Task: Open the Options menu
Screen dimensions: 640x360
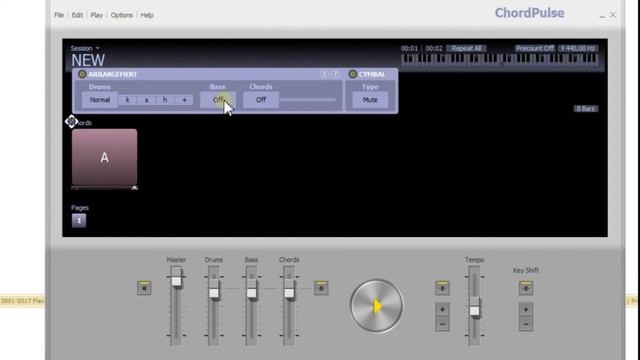Action: pos(122,15)
